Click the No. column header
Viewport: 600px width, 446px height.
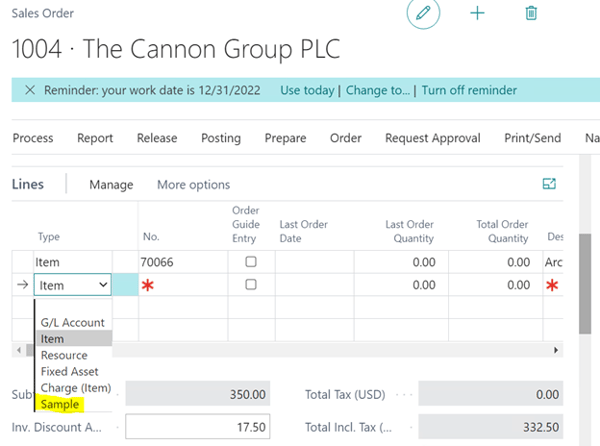pyautogui.click(x=151, y=237)
